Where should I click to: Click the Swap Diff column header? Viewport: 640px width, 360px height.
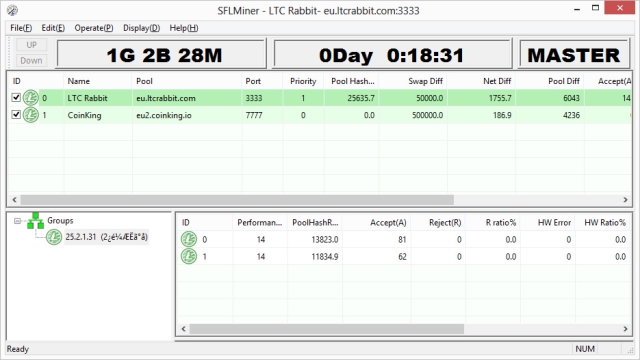point(413,81)
